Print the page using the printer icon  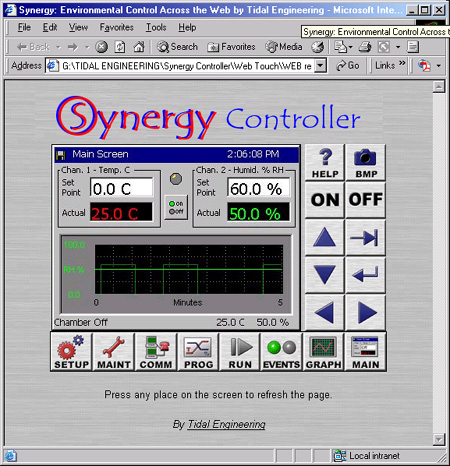tap(365, 47)
